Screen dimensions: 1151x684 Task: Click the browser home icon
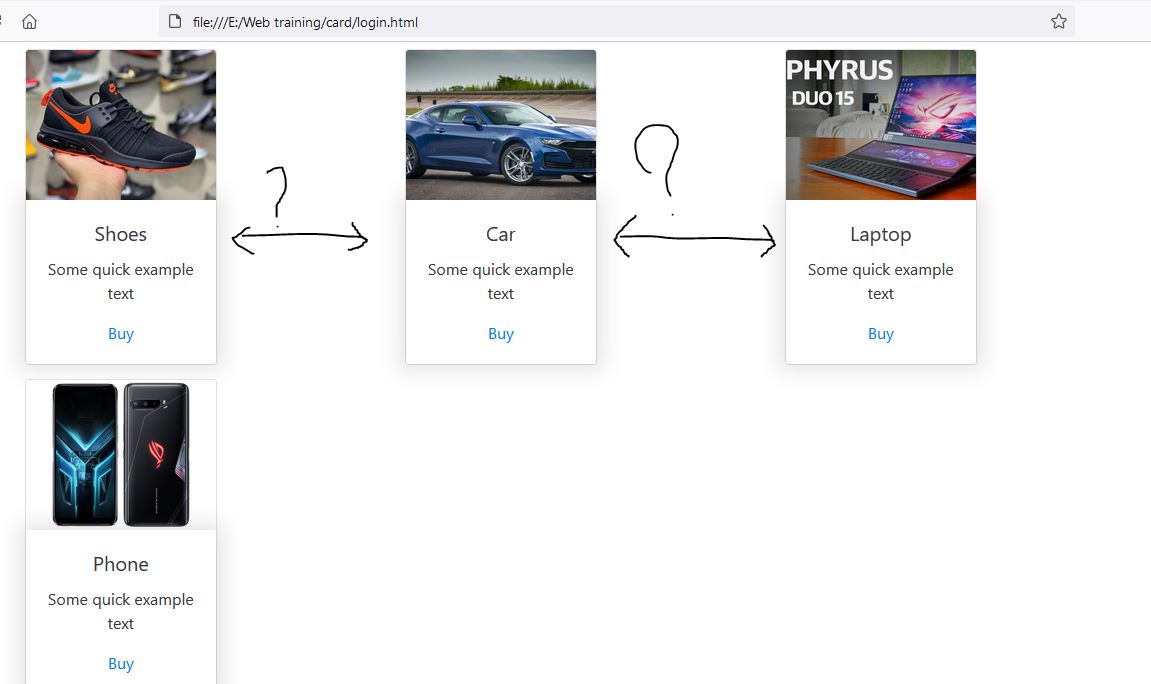coord(29,21)
